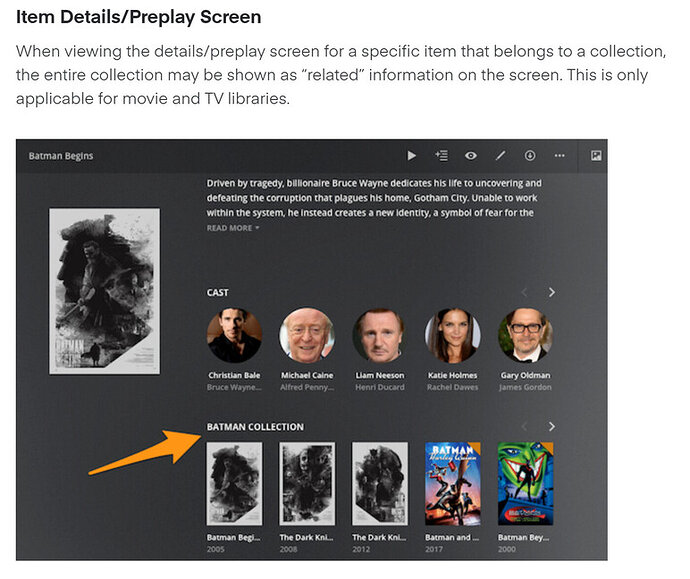Image resolution: width=690 pixels, height=579 pixels.
Task: Click the artwork image icon at toolbar end
Action: click(596, 156)
